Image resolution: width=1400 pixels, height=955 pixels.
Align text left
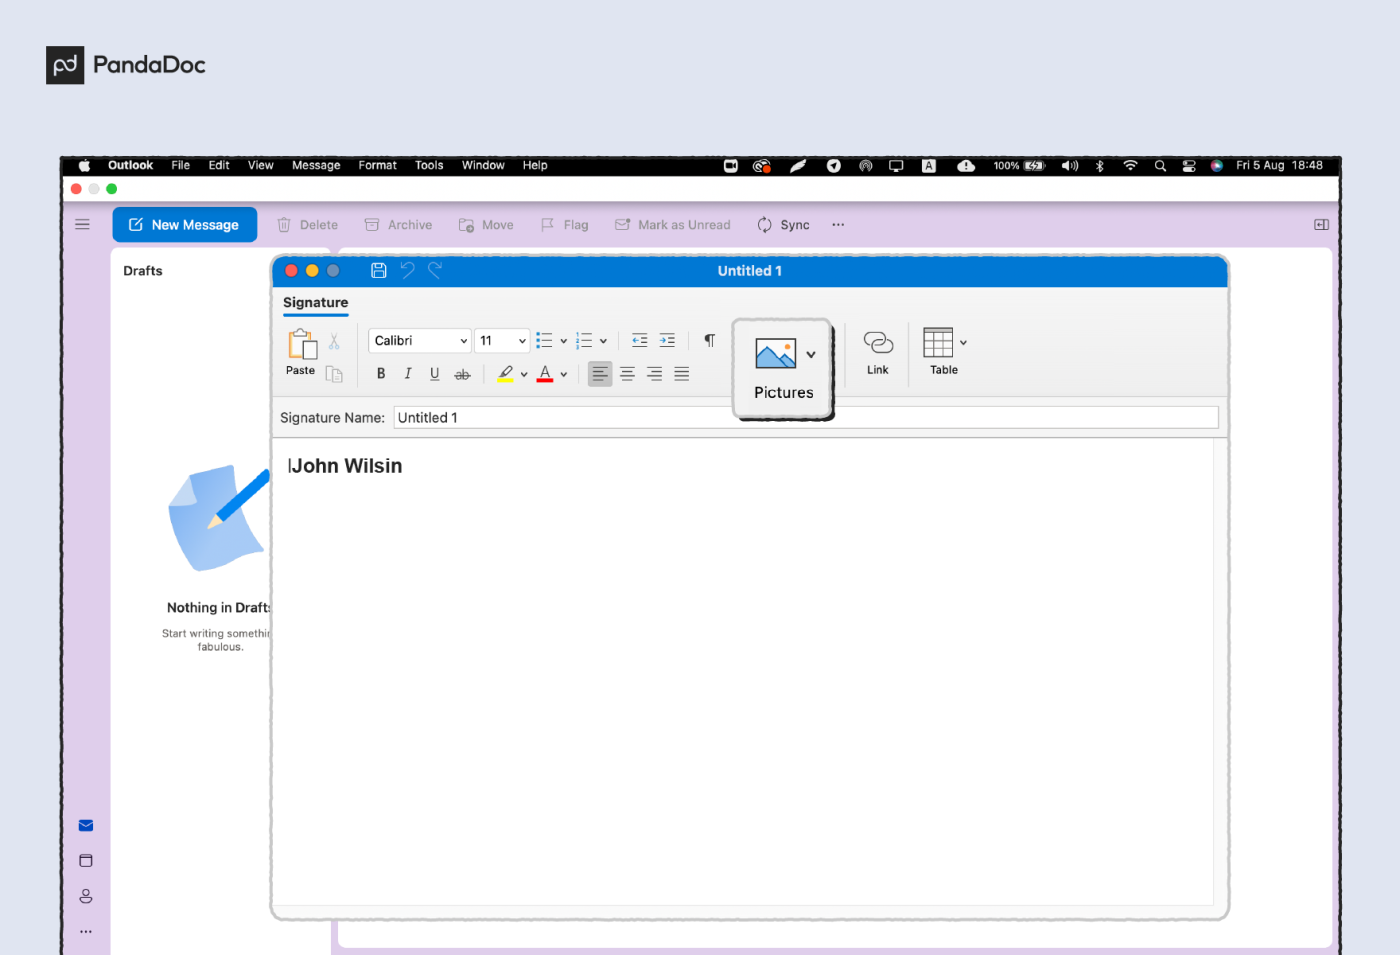tap(600, 374)
